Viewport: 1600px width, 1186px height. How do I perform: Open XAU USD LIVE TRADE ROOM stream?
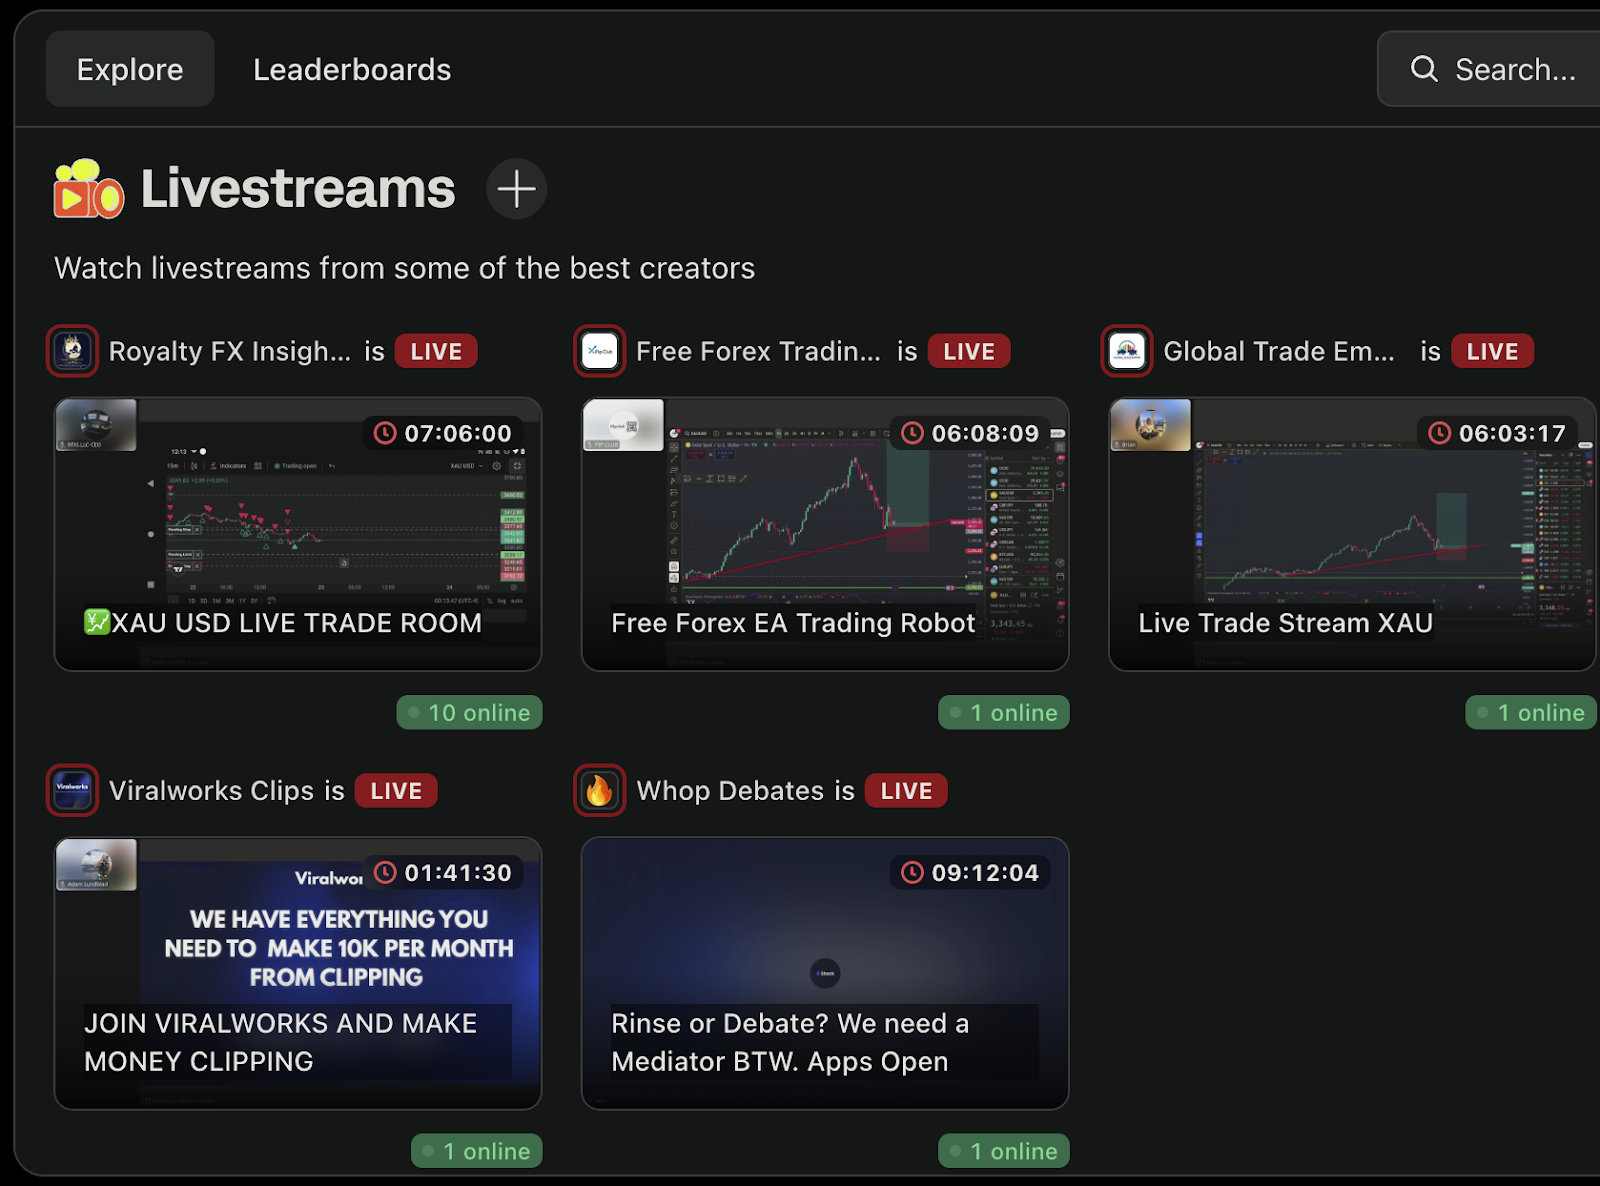(298, 534)
